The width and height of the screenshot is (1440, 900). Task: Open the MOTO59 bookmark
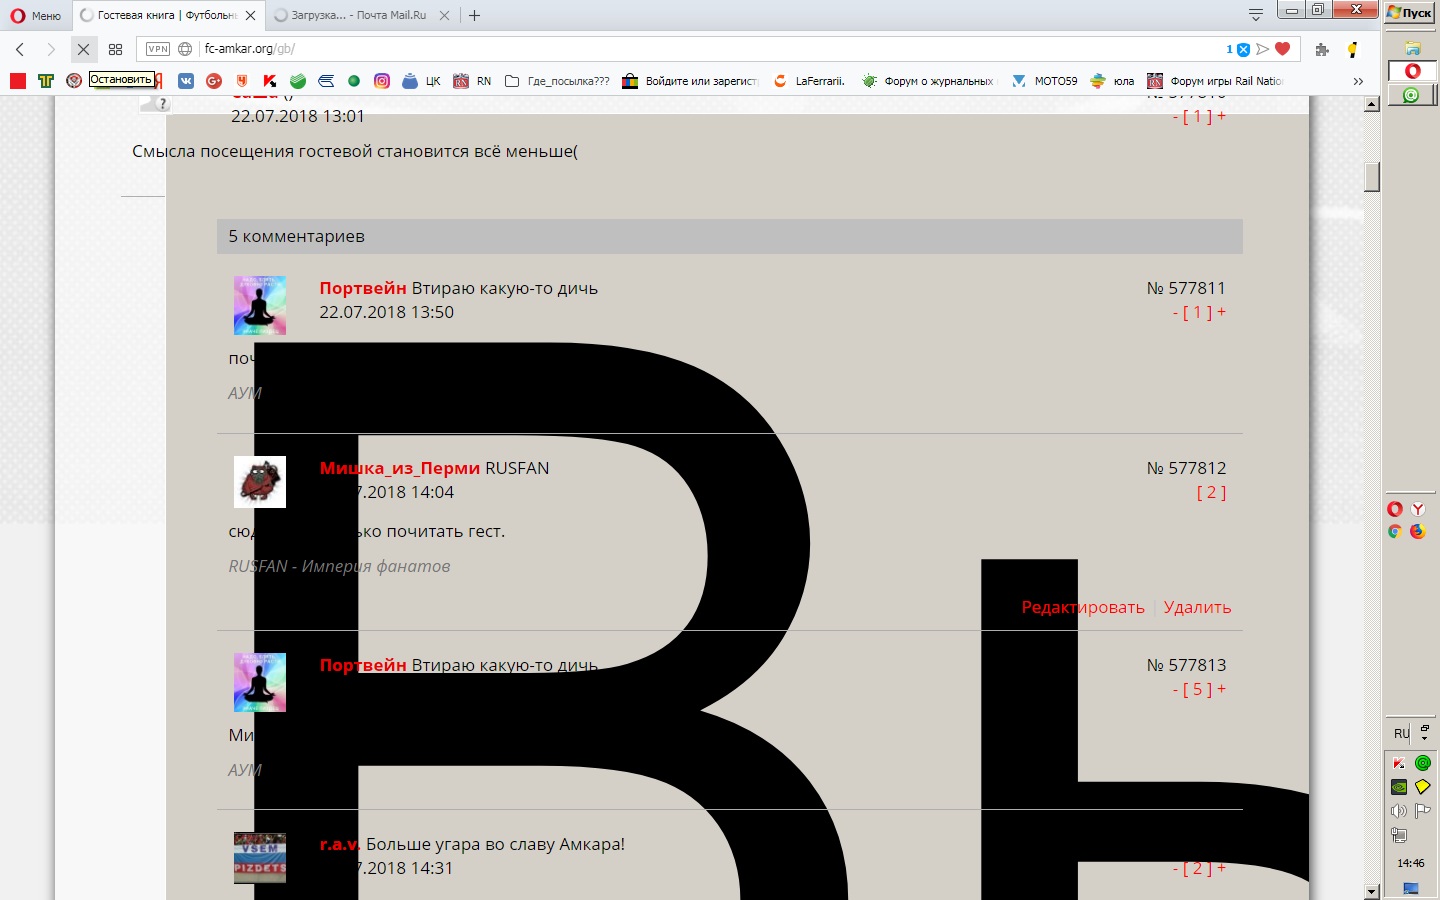coord(1045,81)
